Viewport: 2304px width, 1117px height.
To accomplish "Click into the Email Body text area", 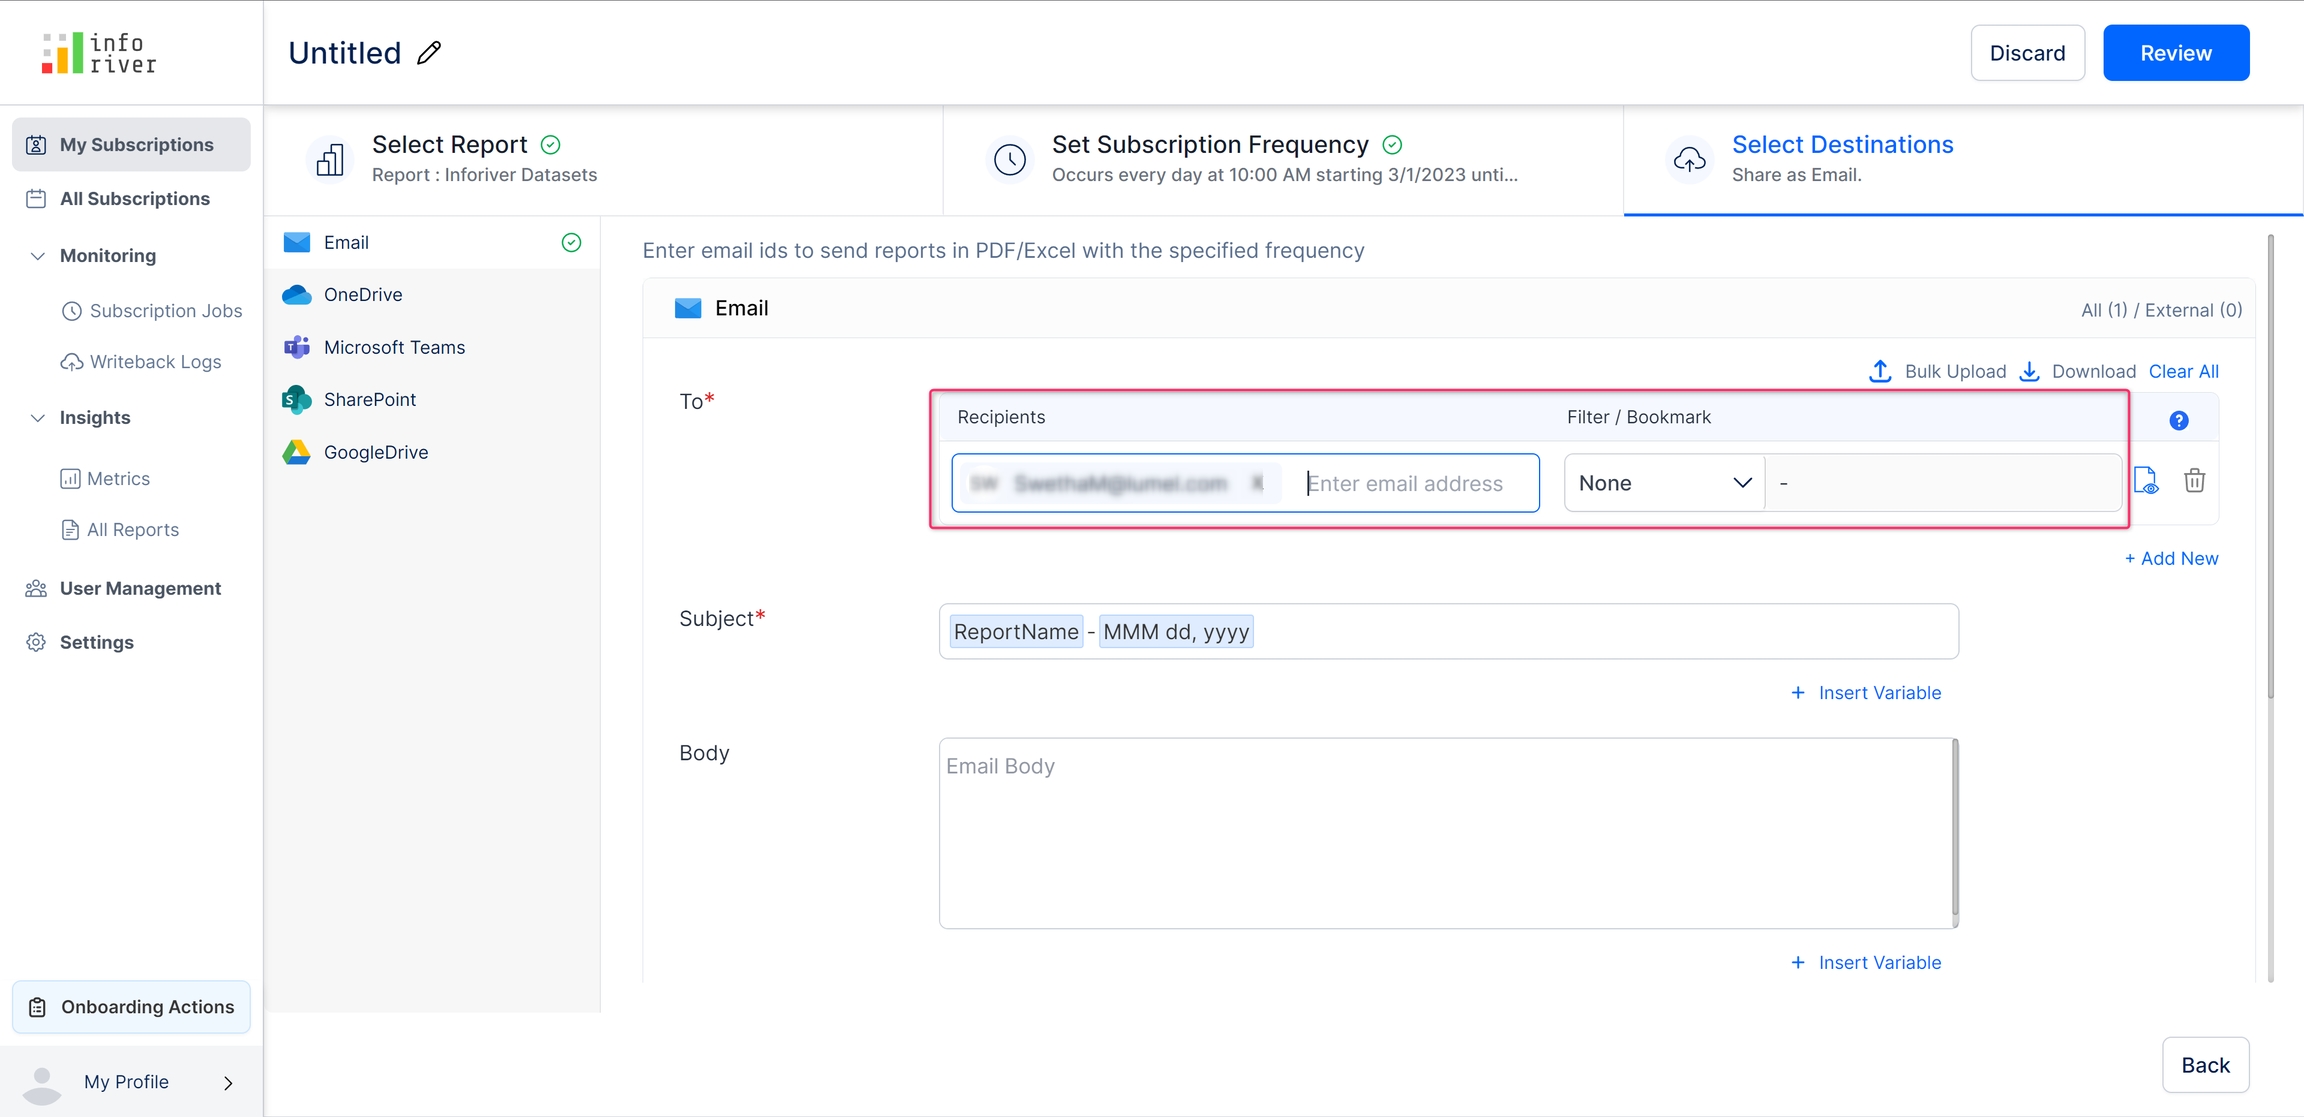I will coord(1445,833).
